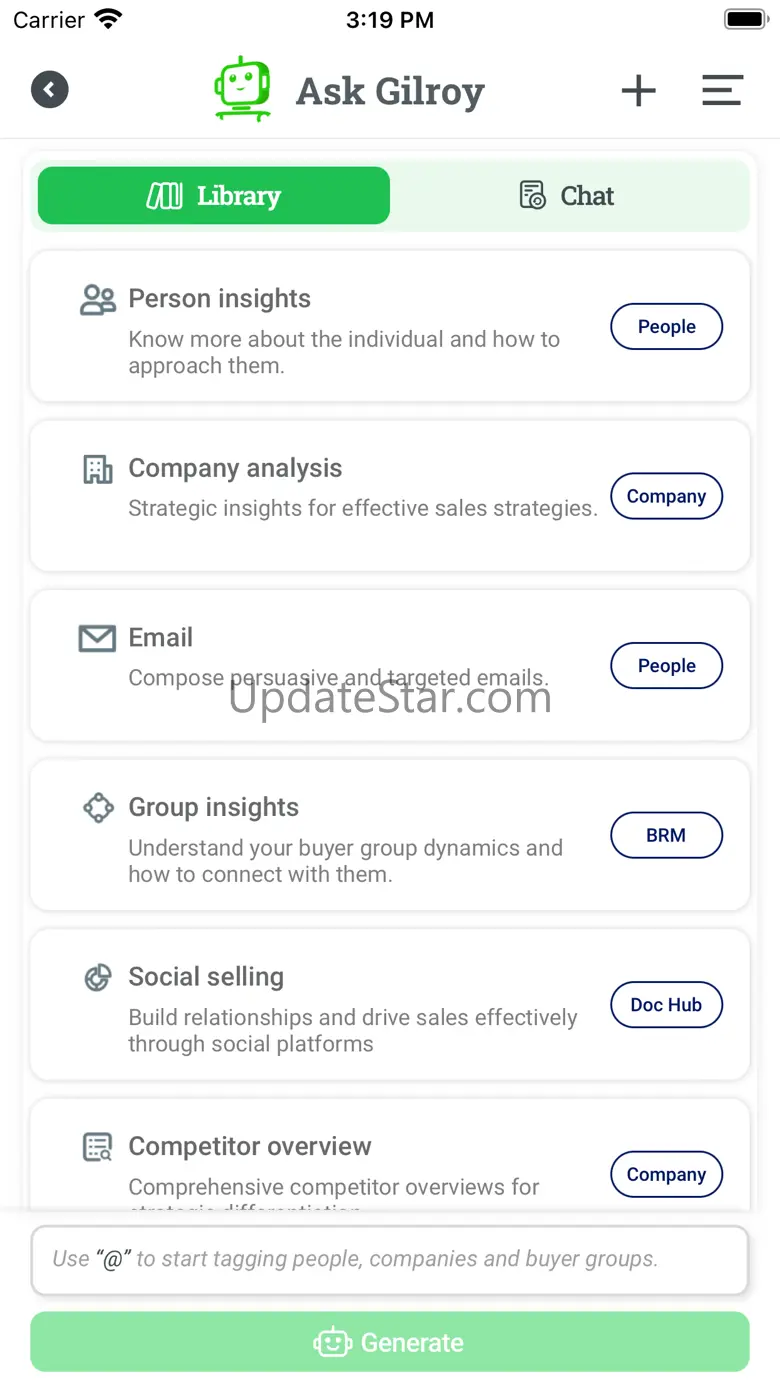Viewport: 780px width, 1387px height.
Task: Tap the green Gilroy robot logo
Action: (242, 89)
